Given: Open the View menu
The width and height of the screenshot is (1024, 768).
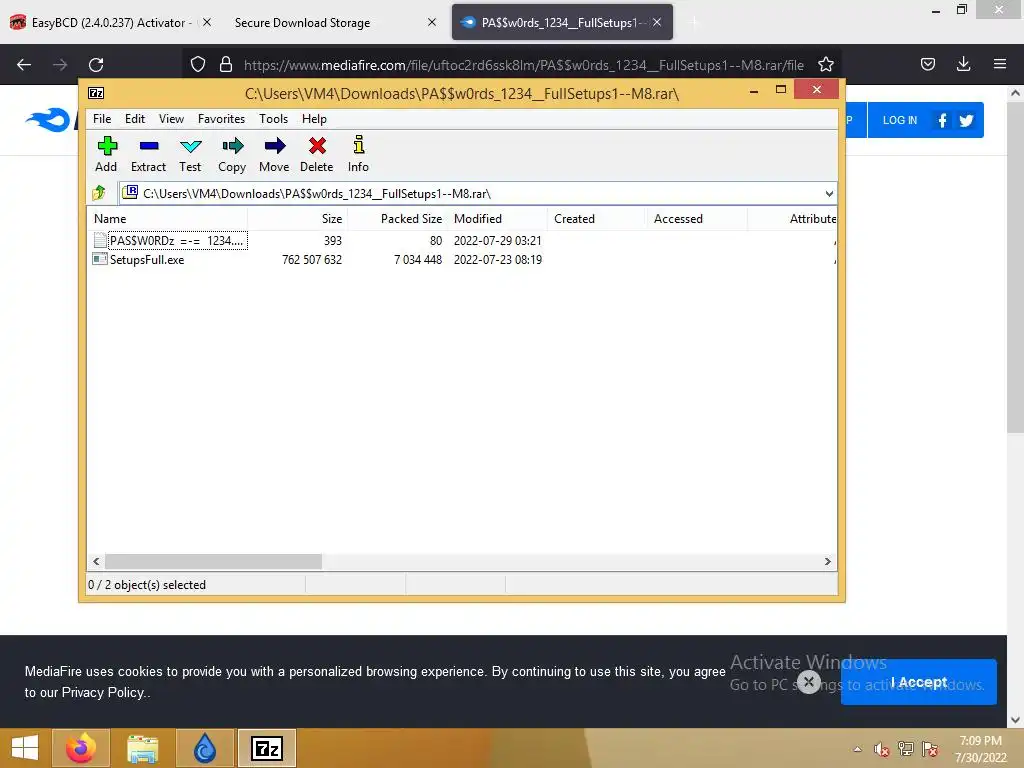Looking at the screenshot, I should (171, 119).
